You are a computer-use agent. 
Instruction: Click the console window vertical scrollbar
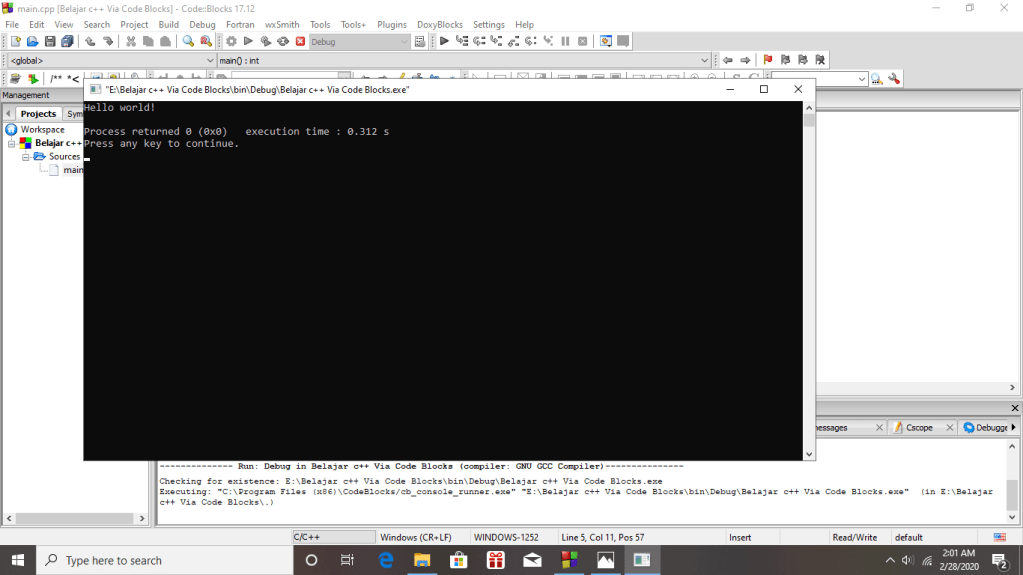click(x=809, y=280)
